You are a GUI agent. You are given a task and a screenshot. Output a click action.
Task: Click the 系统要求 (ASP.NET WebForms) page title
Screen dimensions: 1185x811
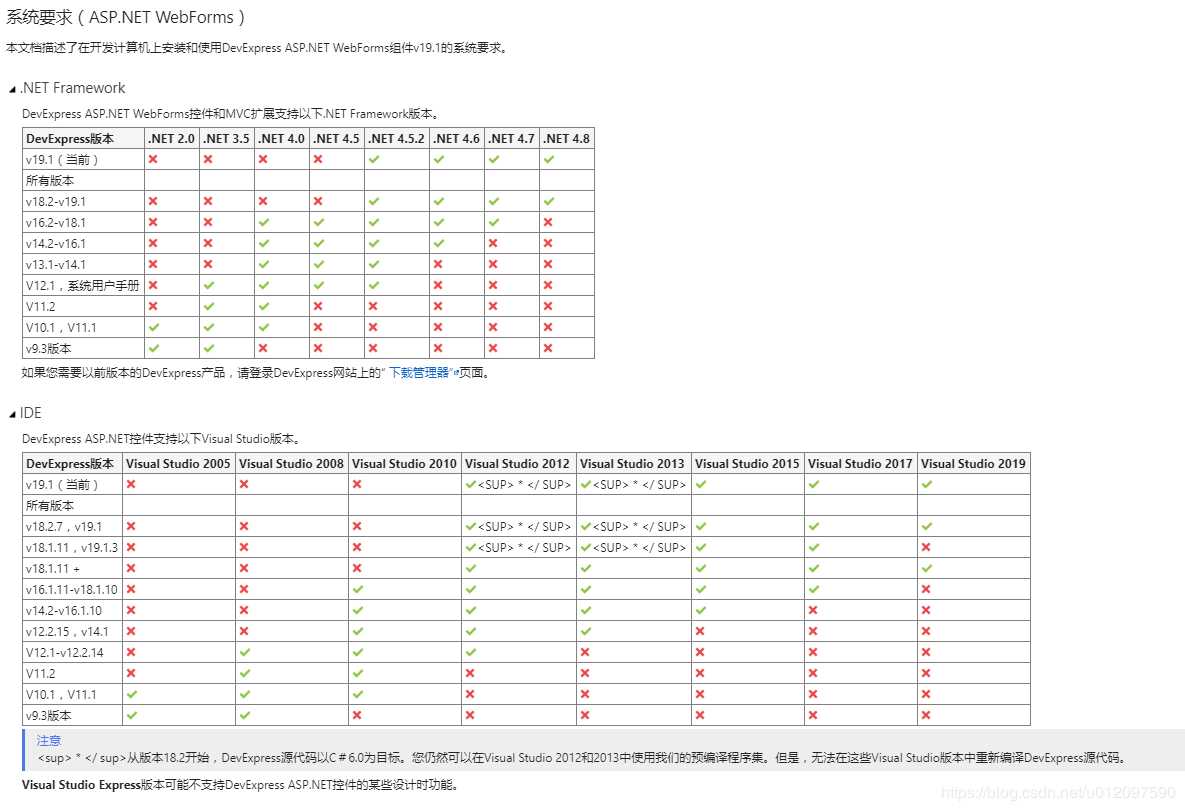pos(125,18)
